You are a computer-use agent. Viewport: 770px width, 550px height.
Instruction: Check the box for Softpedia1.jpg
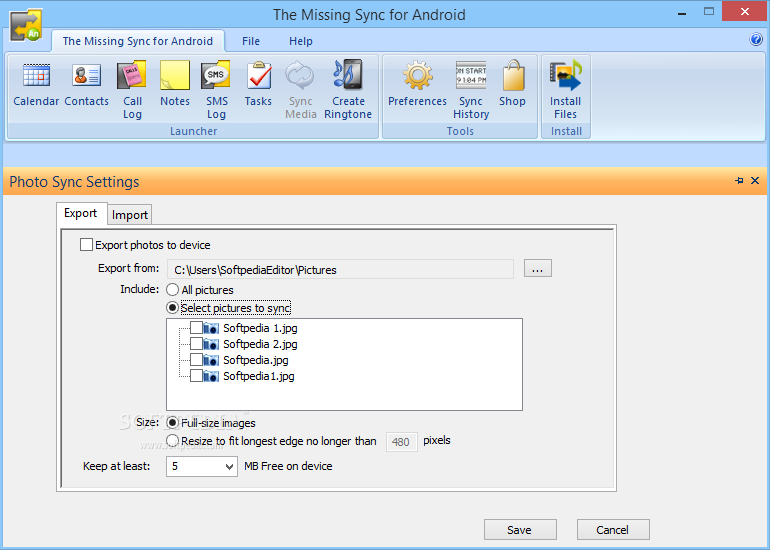(x=196, y=376)
